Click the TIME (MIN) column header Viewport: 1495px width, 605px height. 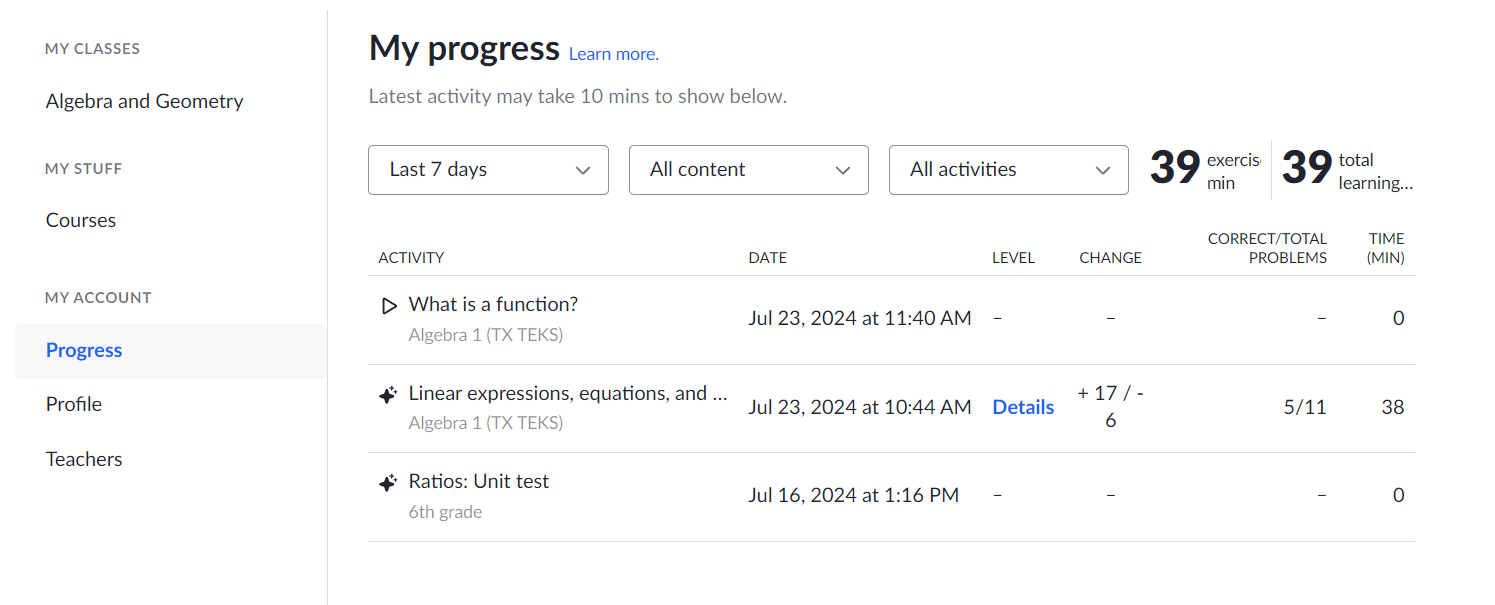pos(1386,247)
